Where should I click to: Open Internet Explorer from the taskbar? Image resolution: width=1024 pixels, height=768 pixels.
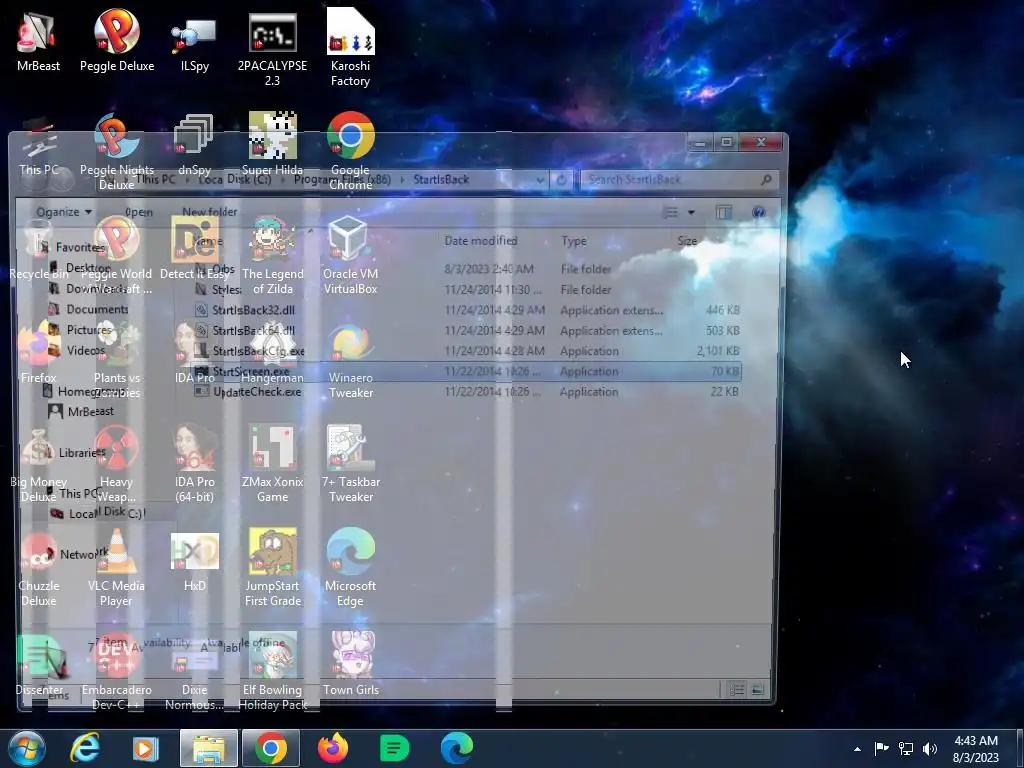[85, 748]
